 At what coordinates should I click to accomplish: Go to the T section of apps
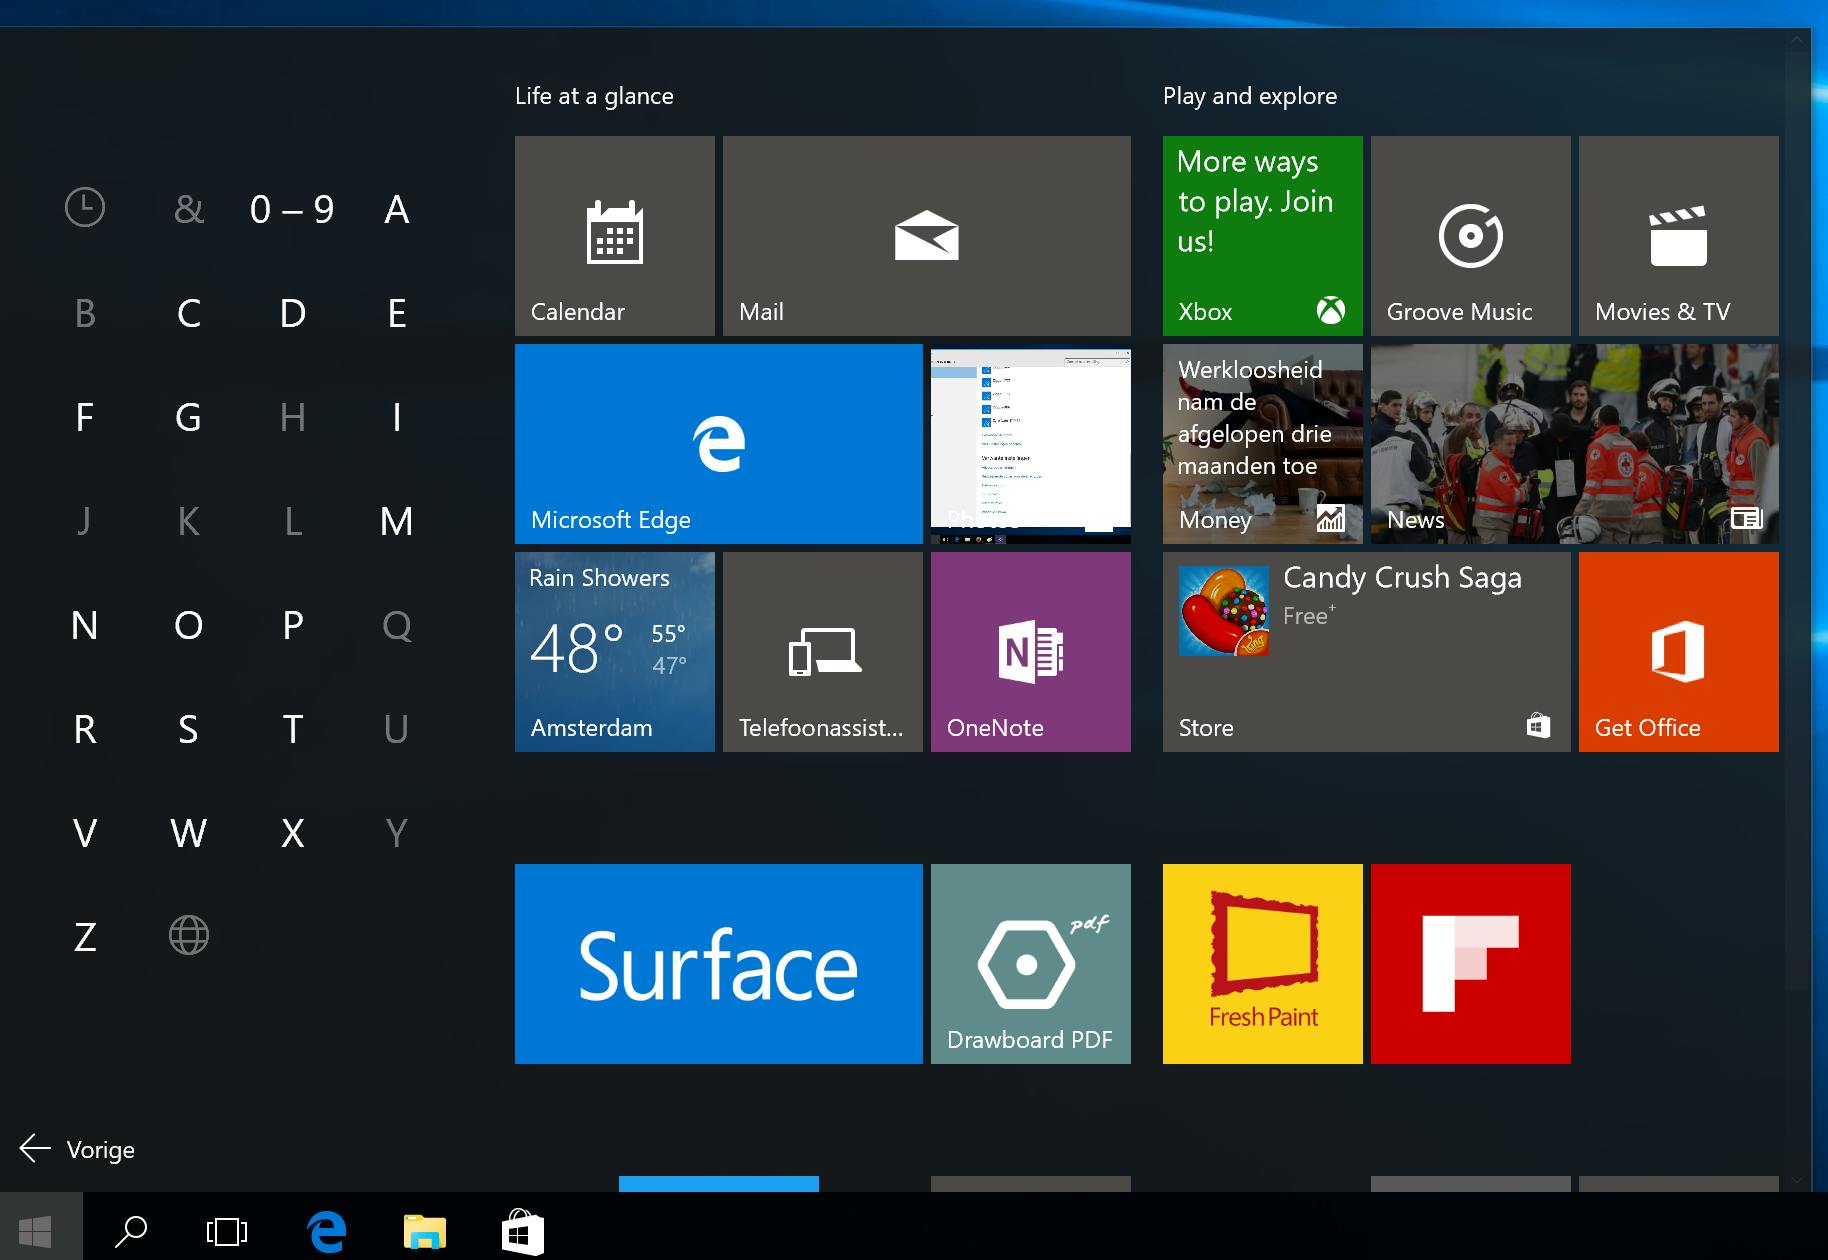click(293, 729)
